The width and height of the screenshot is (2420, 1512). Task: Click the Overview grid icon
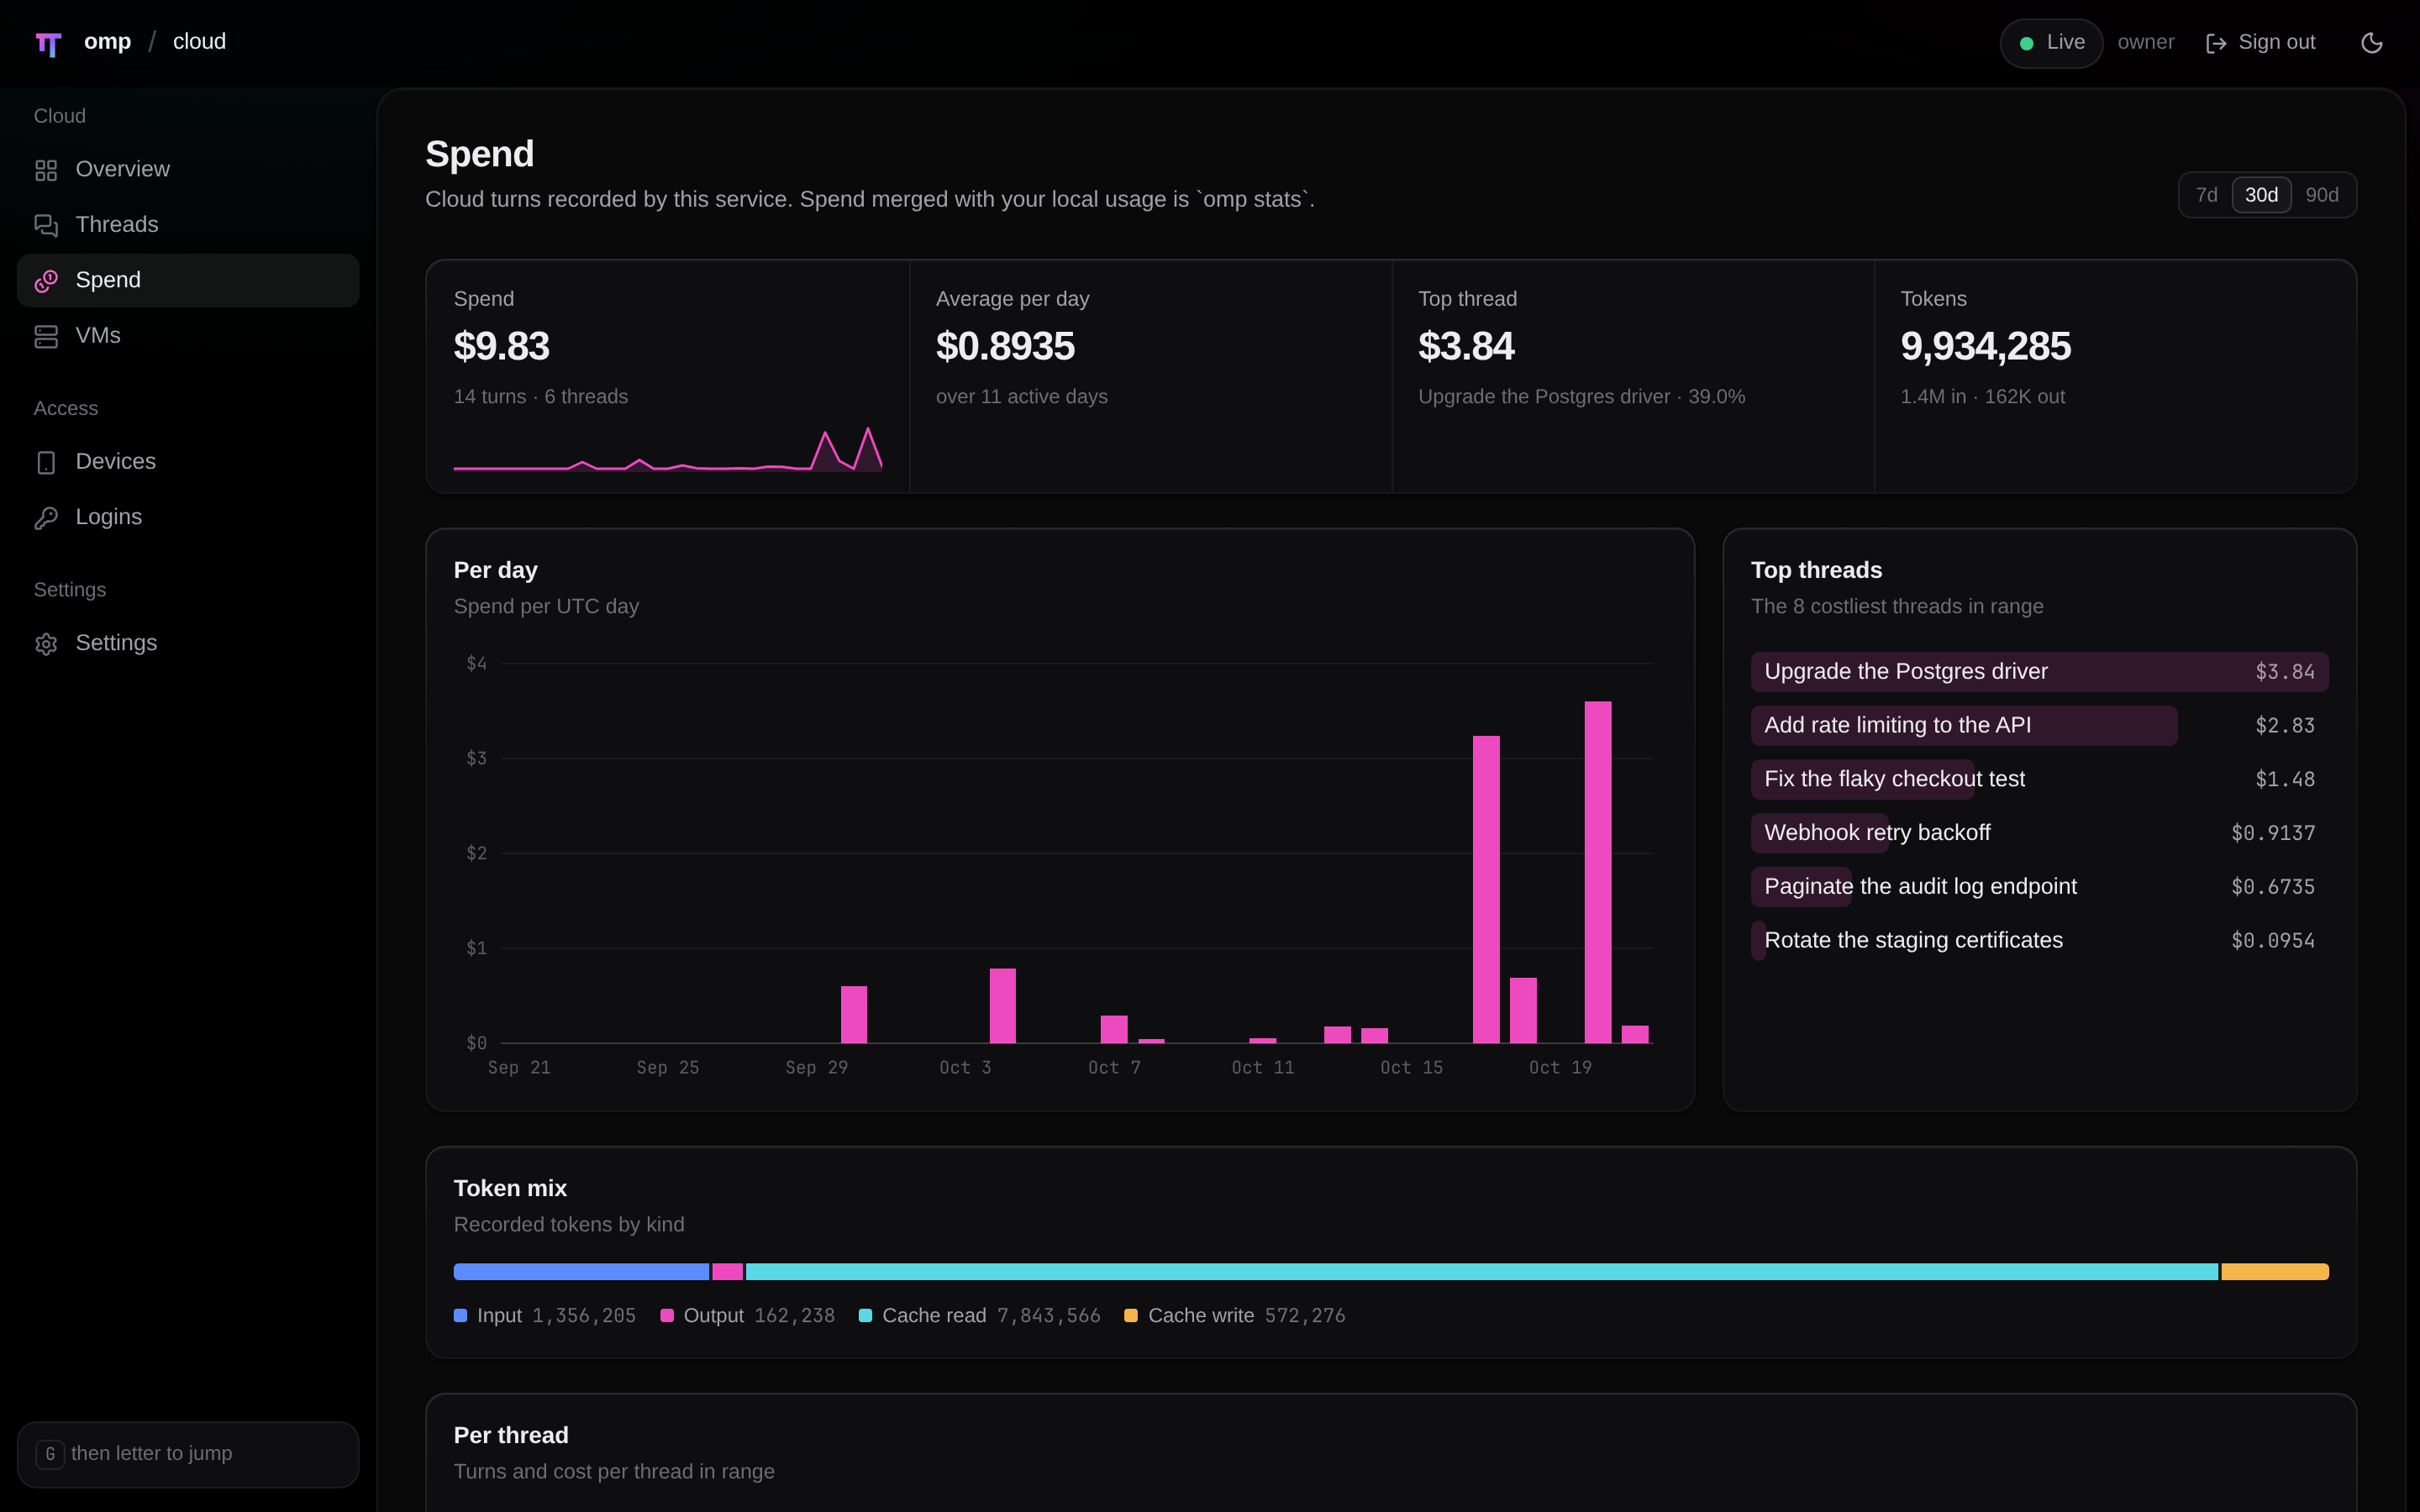46,170
